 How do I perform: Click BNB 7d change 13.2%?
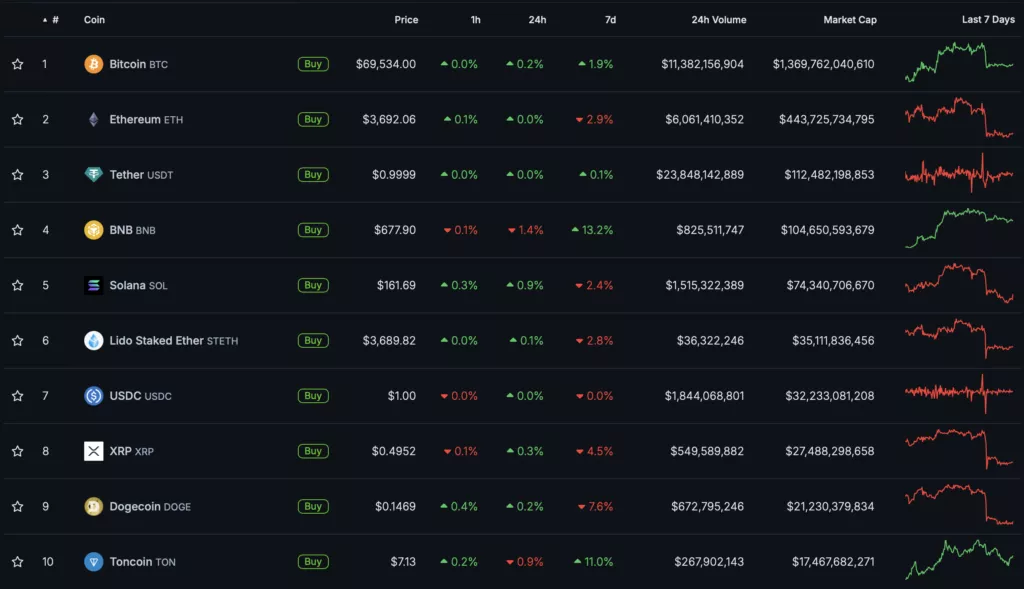[x=592, y=230]
